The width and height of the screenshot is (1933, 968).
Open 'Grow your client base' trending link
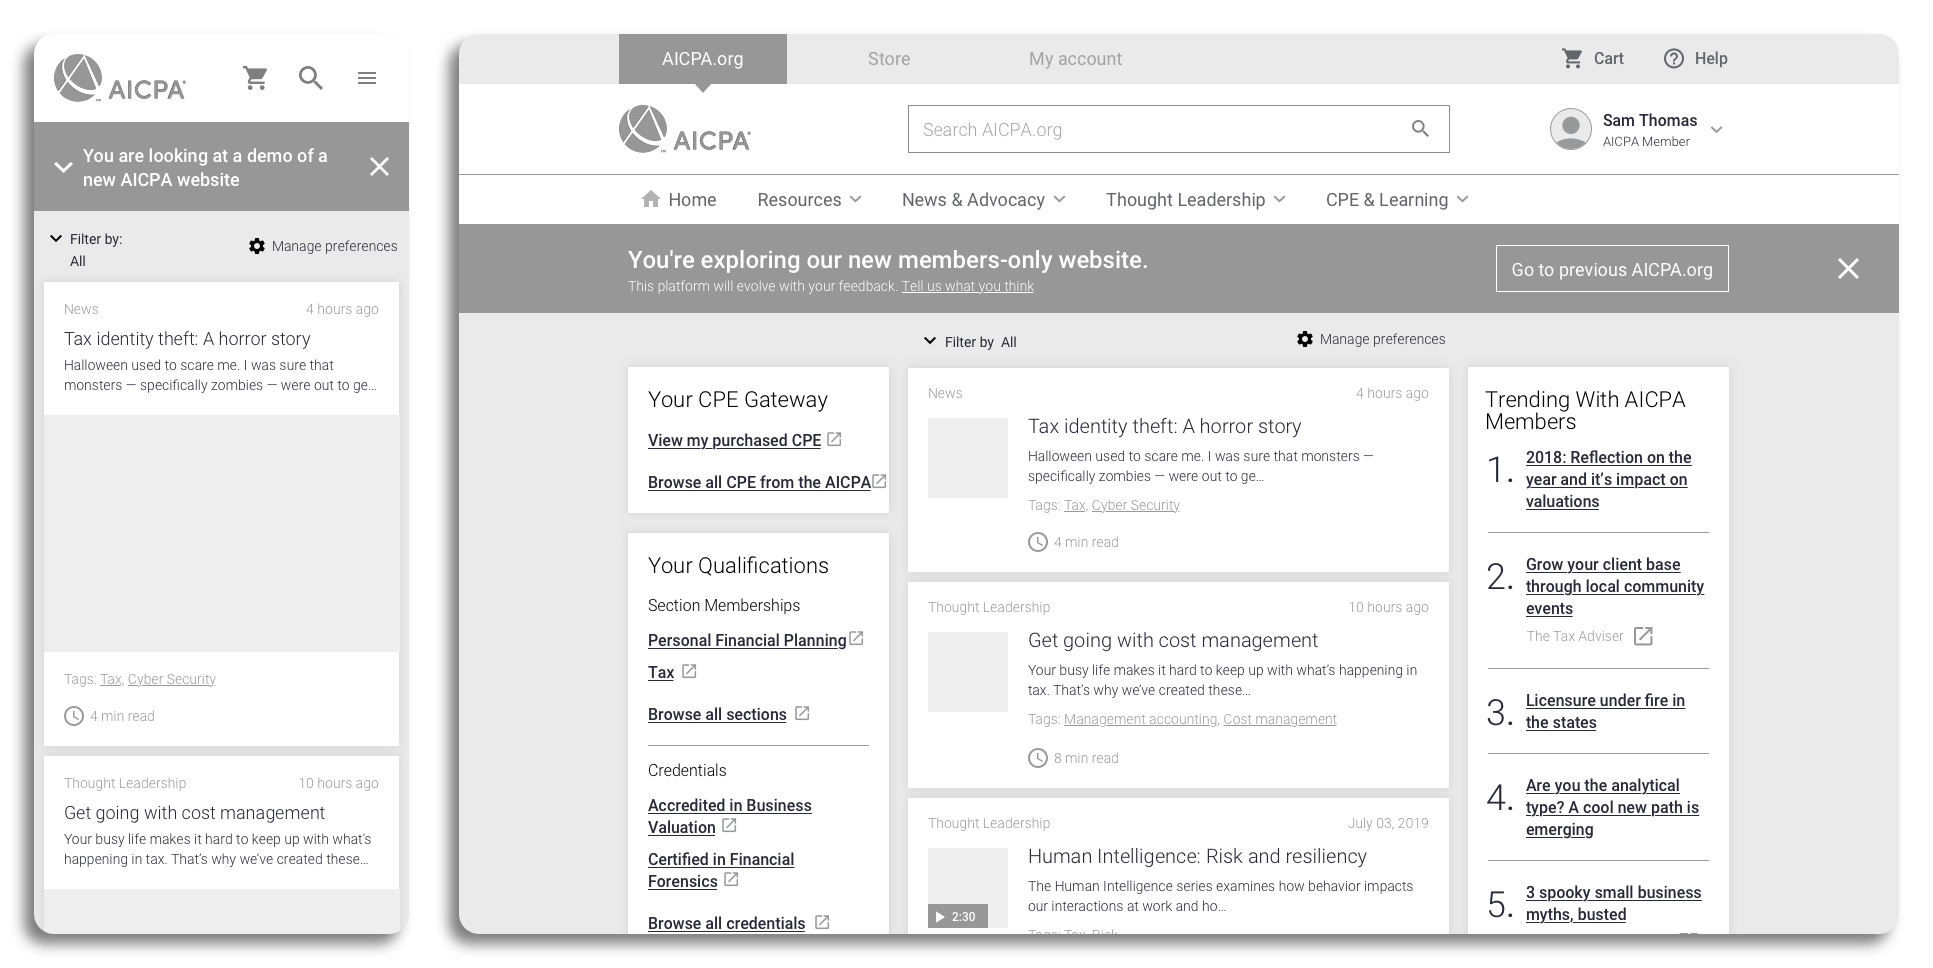[1615, 586]
